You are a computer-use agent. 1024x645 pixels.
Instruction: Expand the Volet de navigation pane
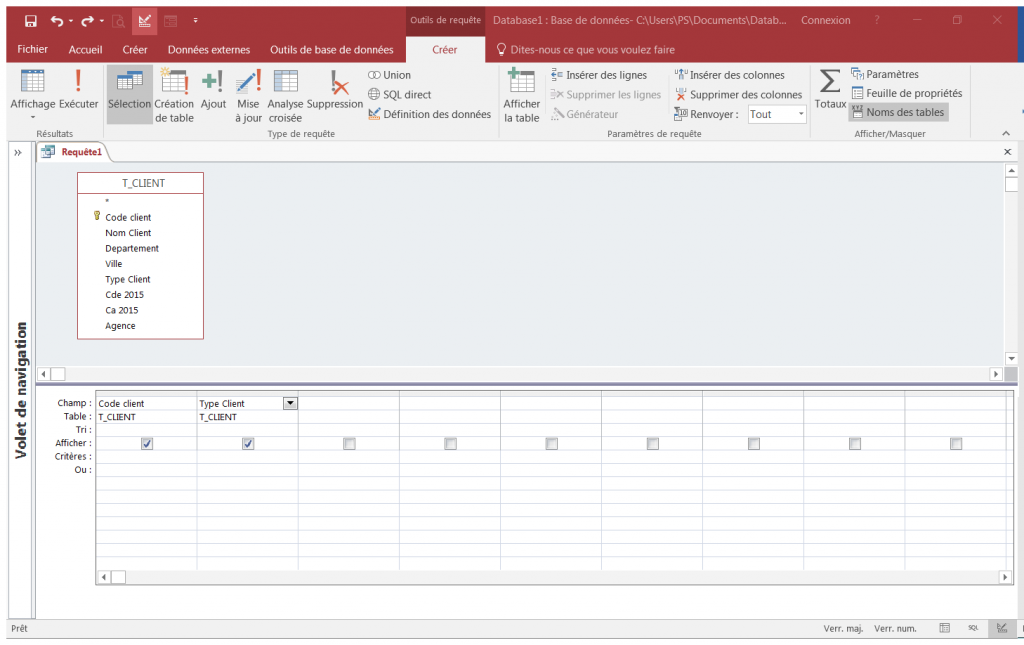18,153
